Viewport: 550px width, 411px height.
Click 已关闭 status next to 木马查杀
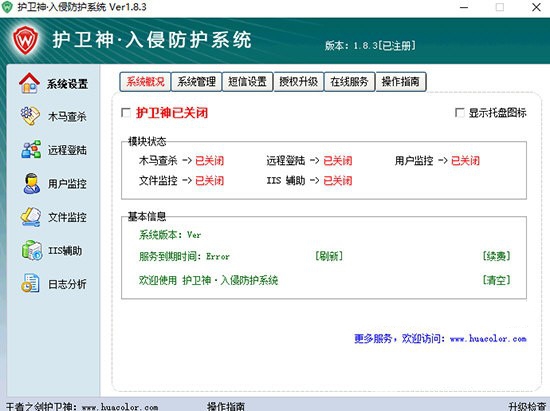[x=209, y=161]
